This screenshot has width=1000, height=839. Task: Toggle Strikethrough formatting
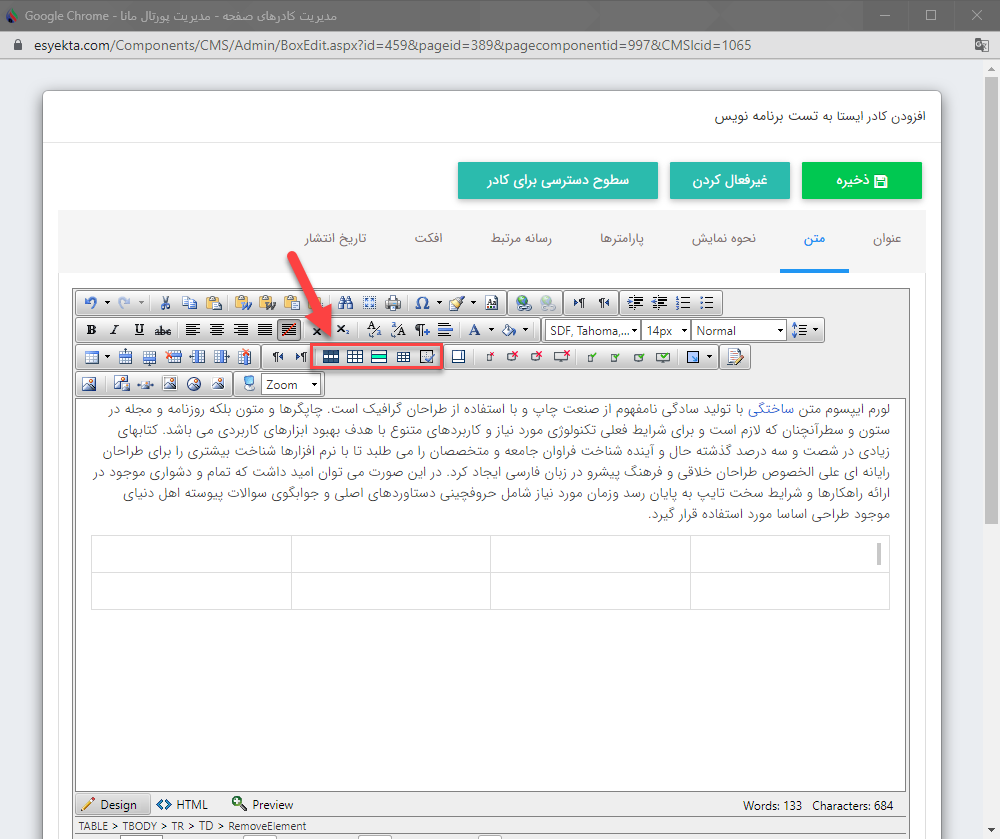(163, 329)
